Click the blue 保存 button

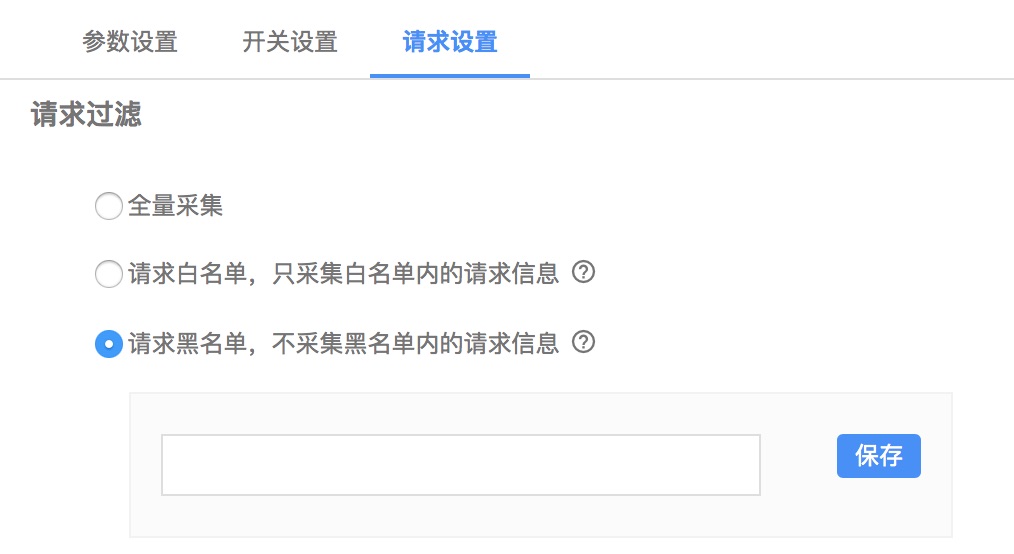pyautogui.click(x=878, y=456)
